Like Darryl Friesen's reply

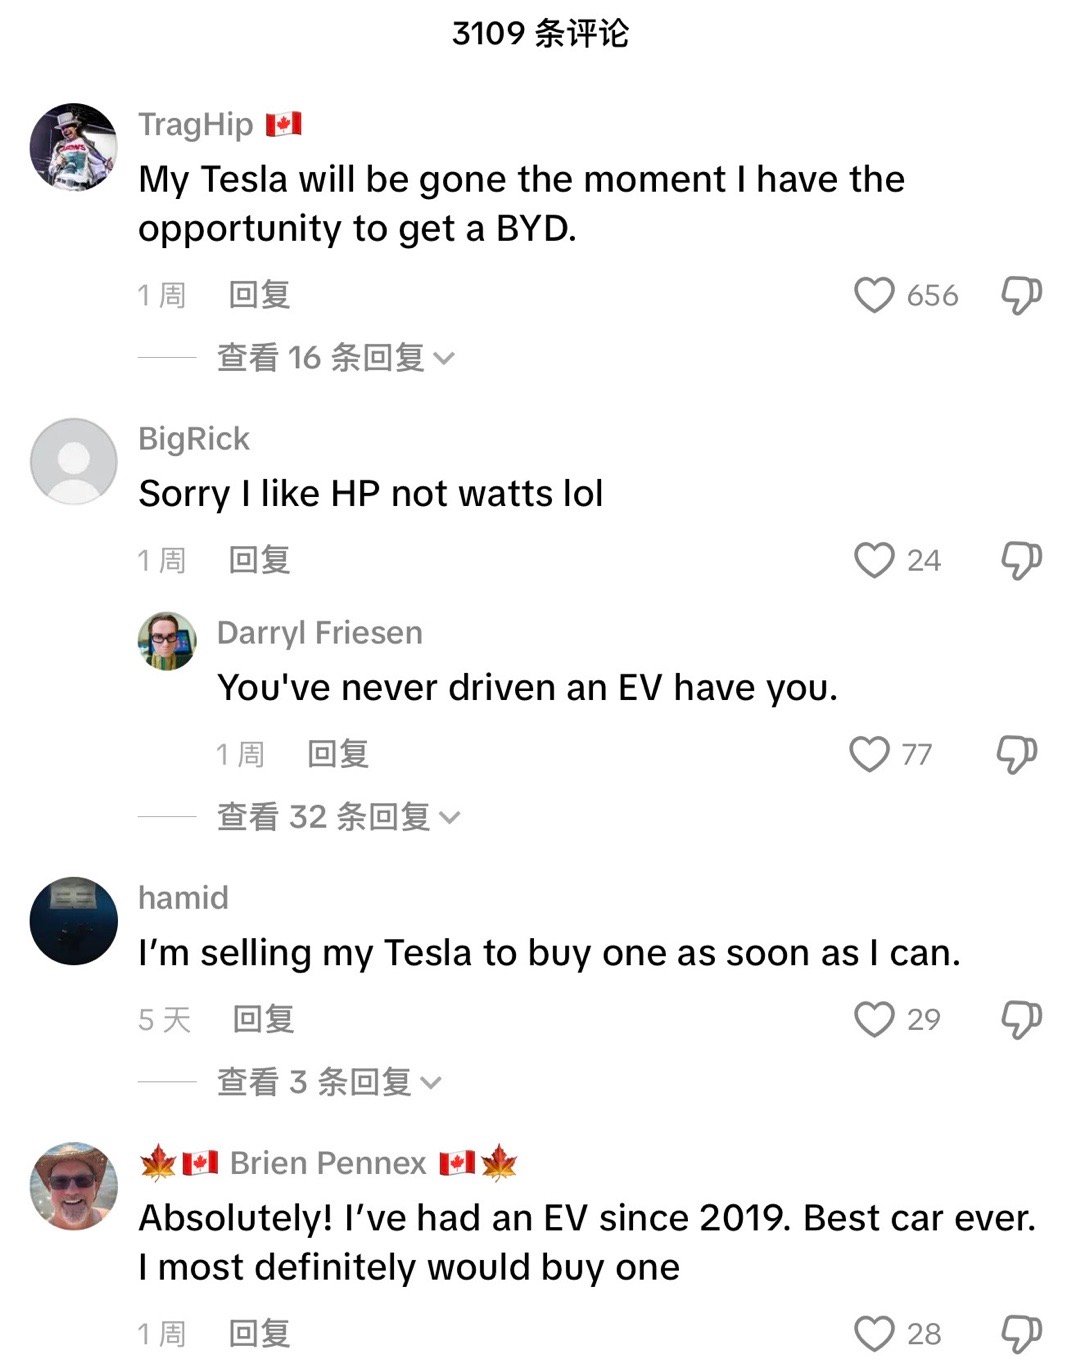point(869,754)
